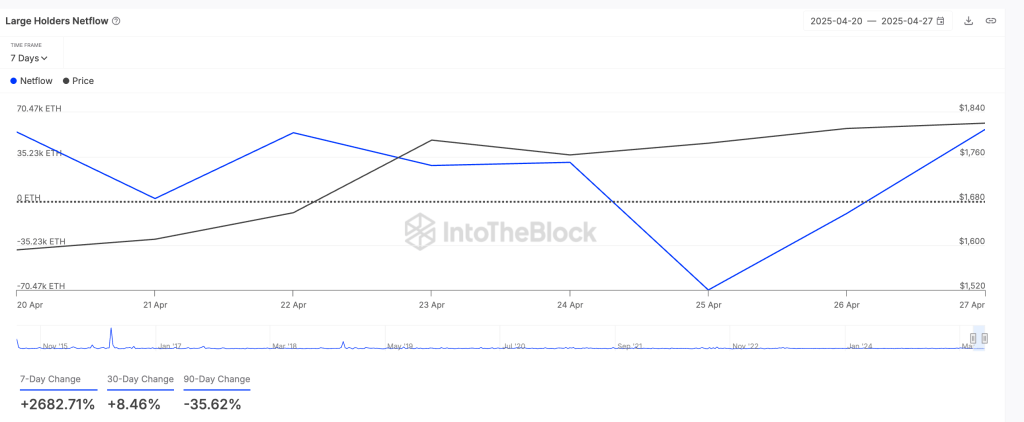The image size is (1024, 422).
Task: Expand the 7 Days time frame dropdown
Action: [29, 58]
